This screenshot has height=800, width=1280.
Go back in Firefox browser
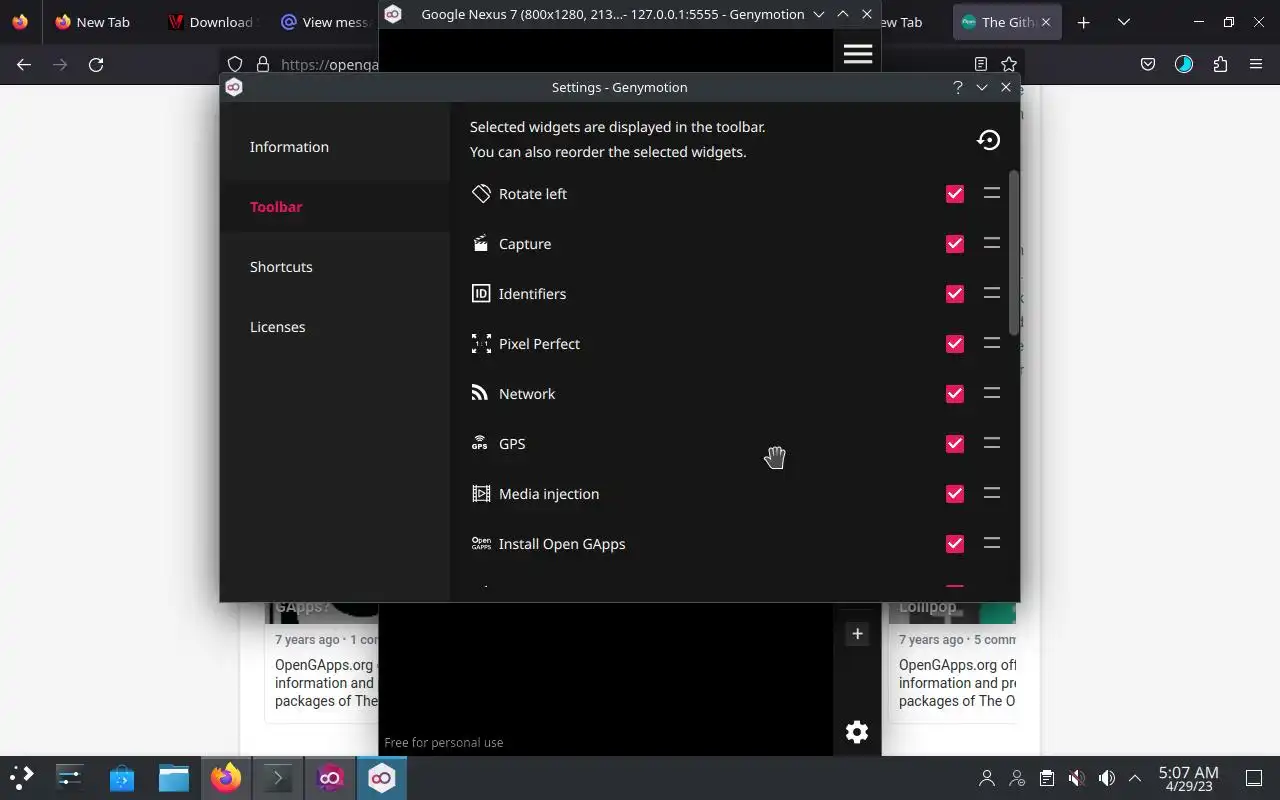point(24,64)
